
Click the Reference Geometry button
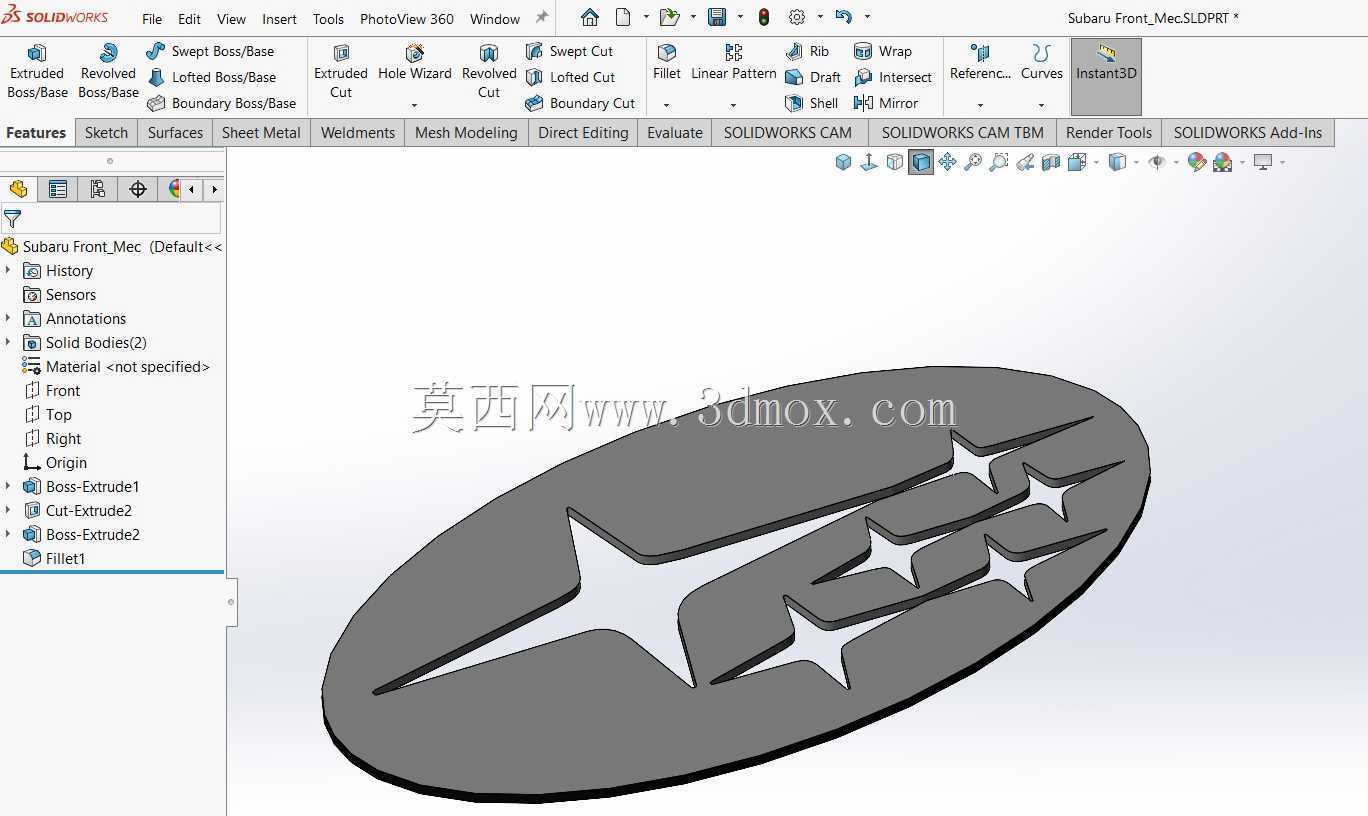click(x=980, y=63)
